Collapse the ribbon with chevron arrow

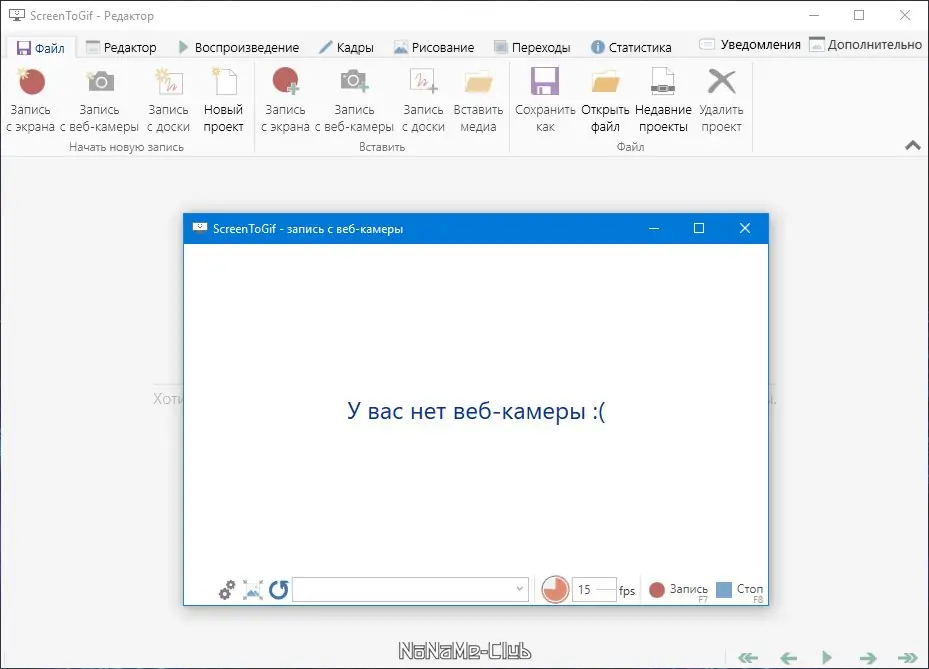point(913,145)
